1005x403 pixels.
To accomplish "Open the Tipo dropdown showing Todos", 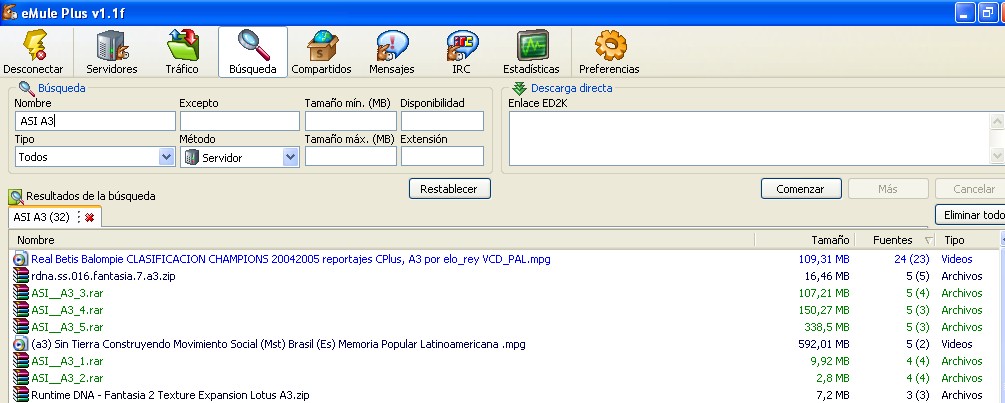I will click(x=95, y=157).
